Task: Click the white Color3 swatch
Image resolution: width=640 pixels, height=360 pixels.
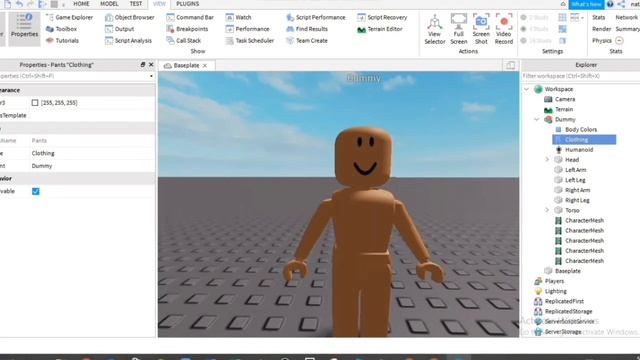Action: tap(35, 103)
